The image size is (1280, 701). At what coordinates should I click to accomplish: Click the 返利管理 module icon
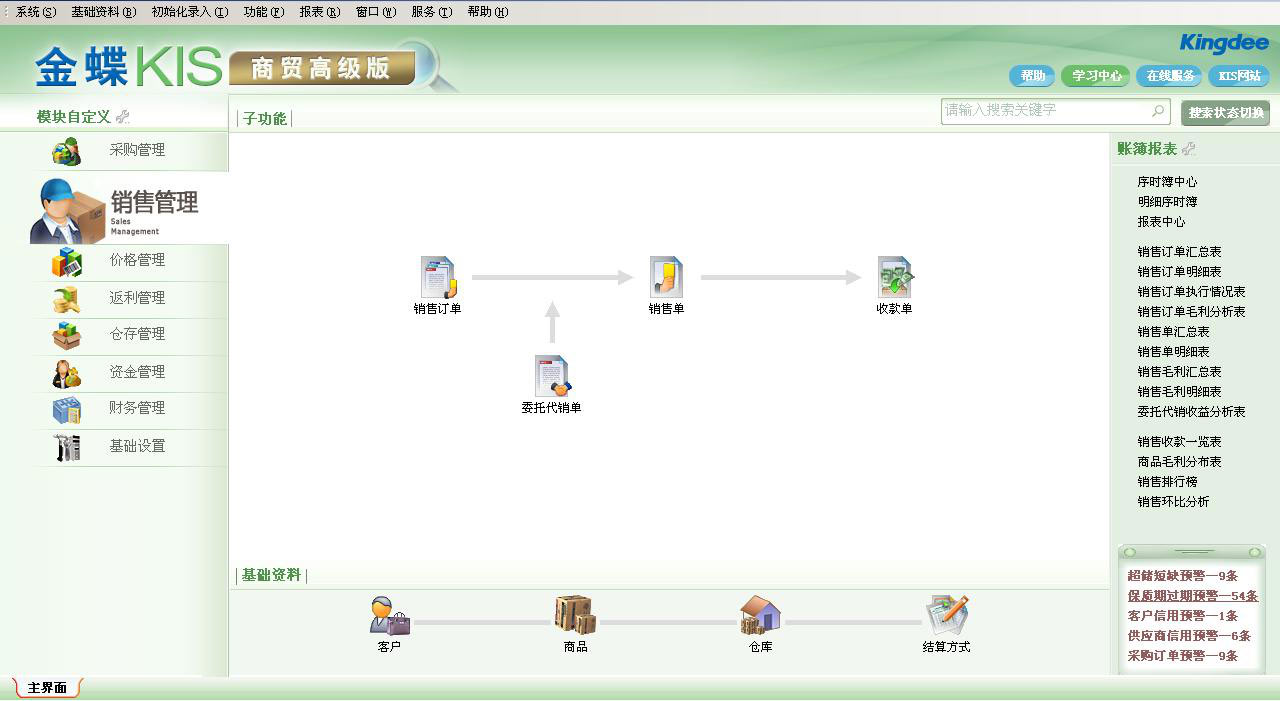(67, 299)
